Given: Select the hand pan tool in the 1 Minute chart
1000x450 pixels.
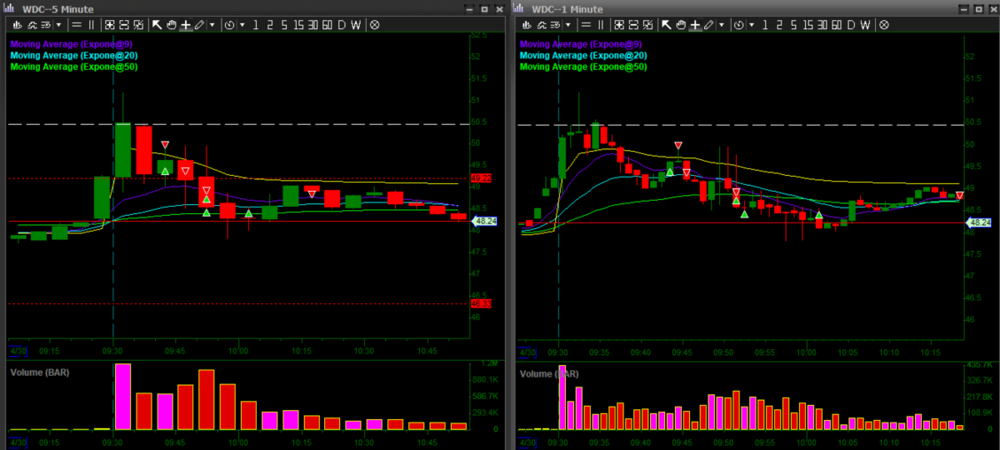Looking at the screenshot, I should pos(681,23).
